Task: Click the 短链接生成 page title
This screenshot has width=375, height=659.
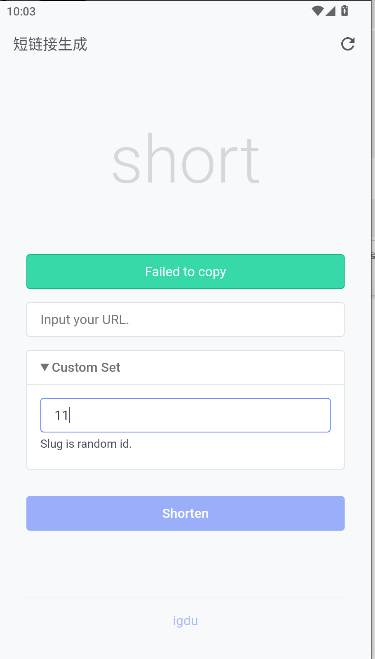Action: click(50, 44)
